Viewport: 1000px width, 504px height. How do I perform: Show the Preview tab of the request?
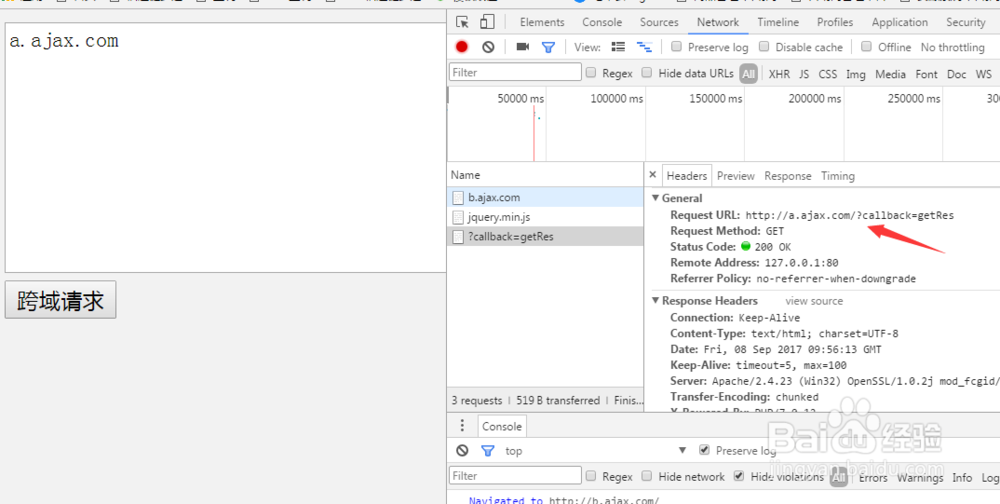click(735, 175)
